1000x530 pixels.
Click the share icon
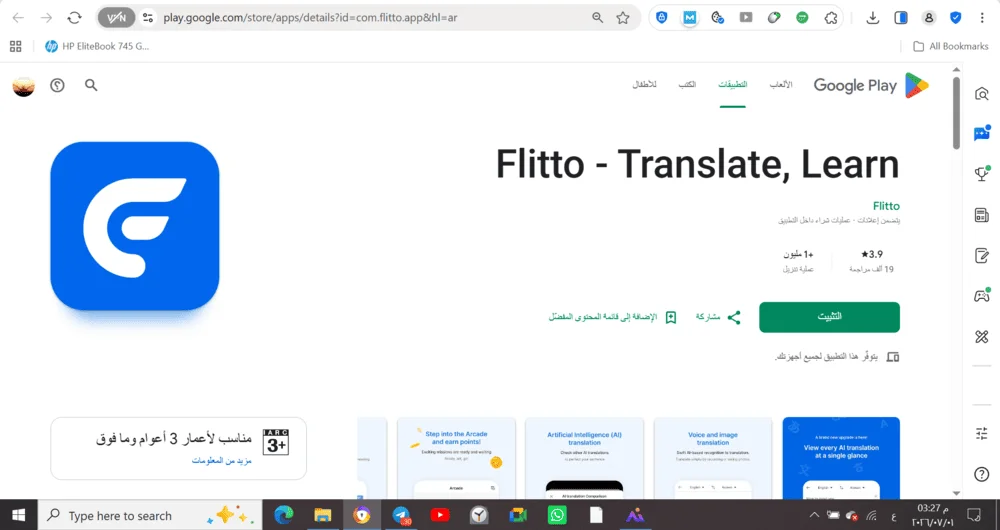(734, 317)
